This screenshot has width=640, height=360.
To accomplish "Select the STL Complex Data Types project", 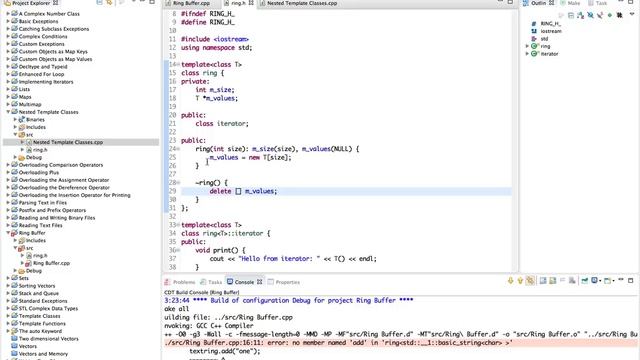I will click(x=48, y=309).
